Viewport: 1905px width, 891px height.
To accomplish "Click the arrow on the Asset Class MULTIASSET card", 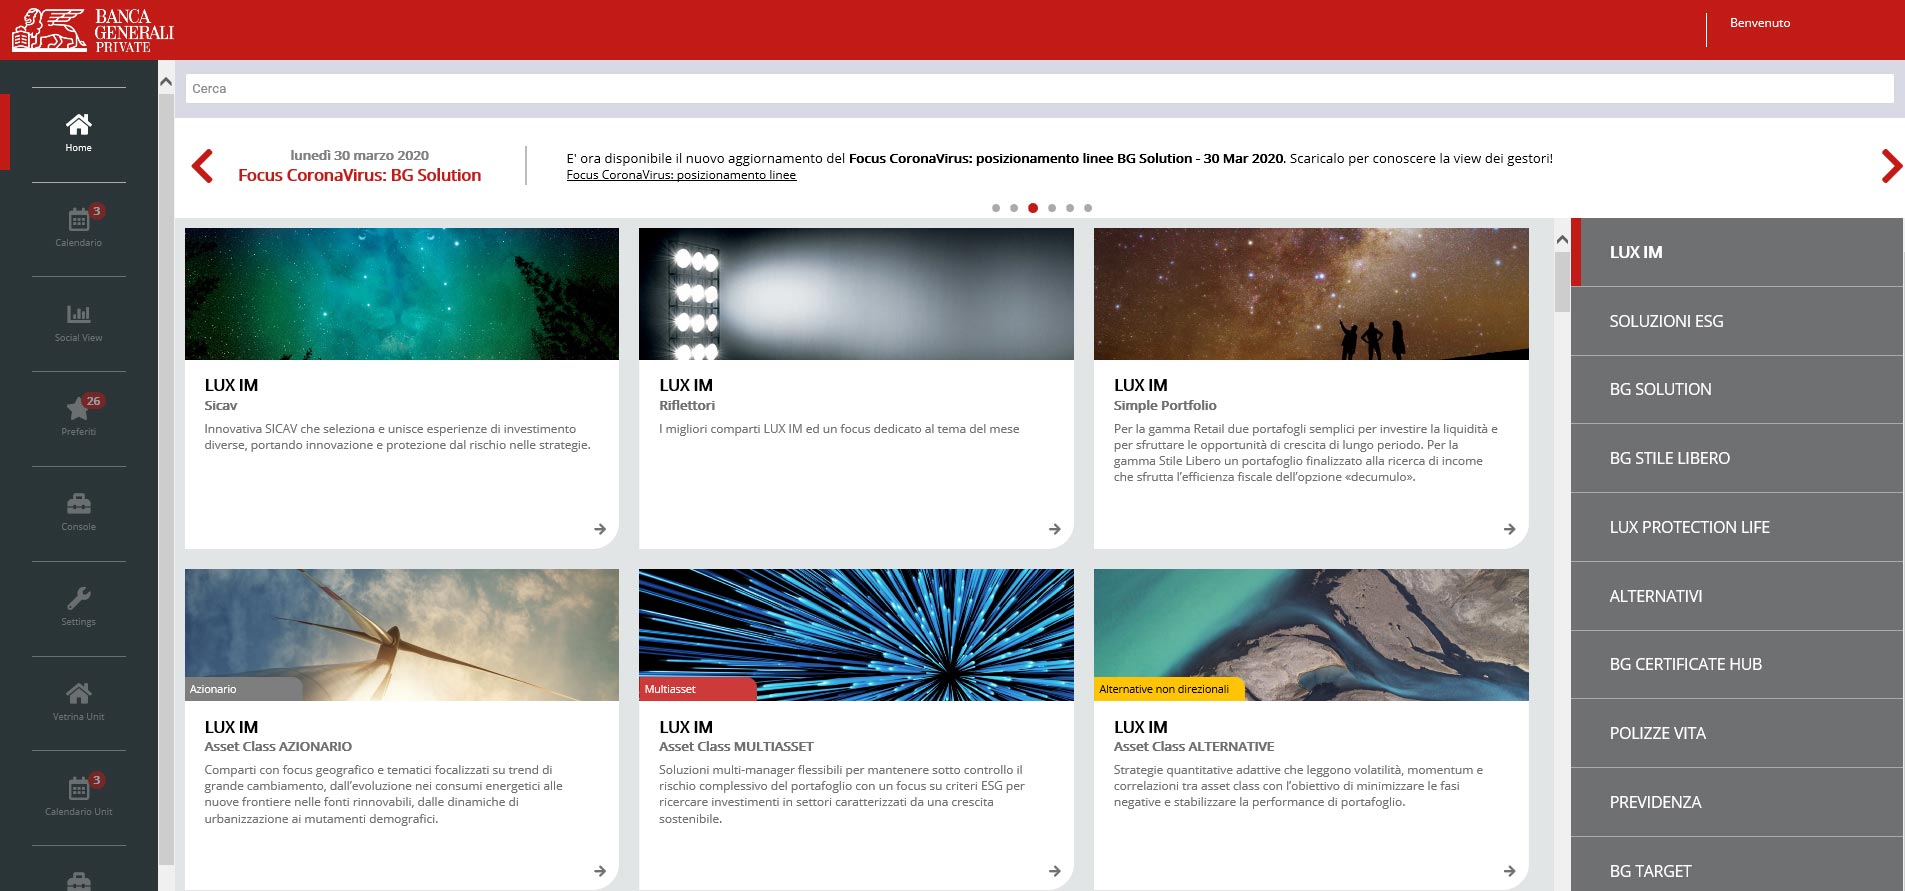I will [x=1055, y=871].
